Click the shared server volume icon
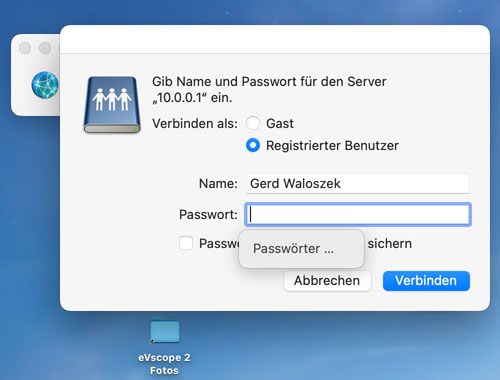Viewport: 500px width, 380px height. (x=112, y=105)
